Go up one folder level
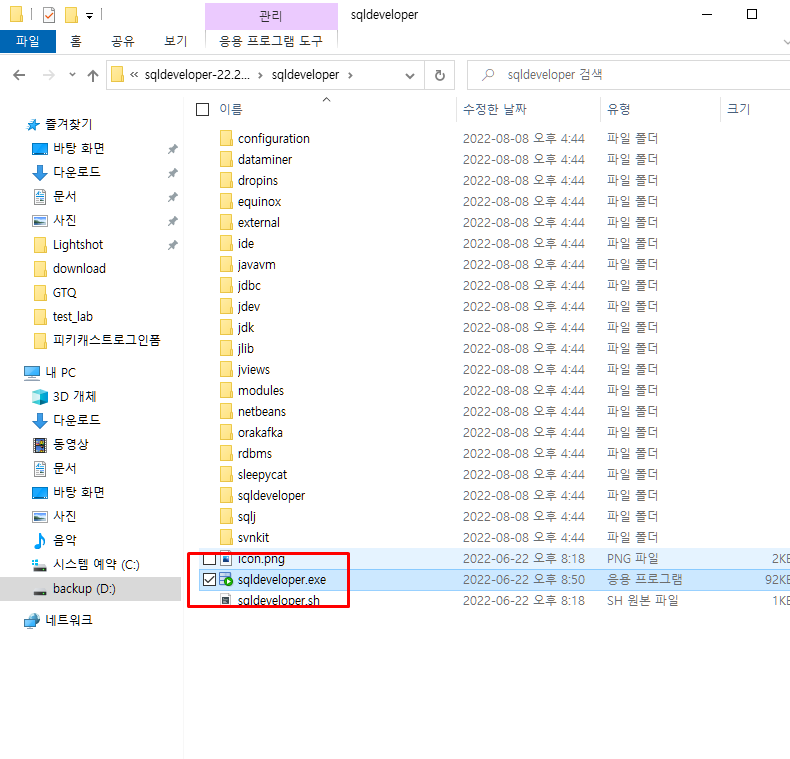The image size is (790, 759). (x=93, y=75)
